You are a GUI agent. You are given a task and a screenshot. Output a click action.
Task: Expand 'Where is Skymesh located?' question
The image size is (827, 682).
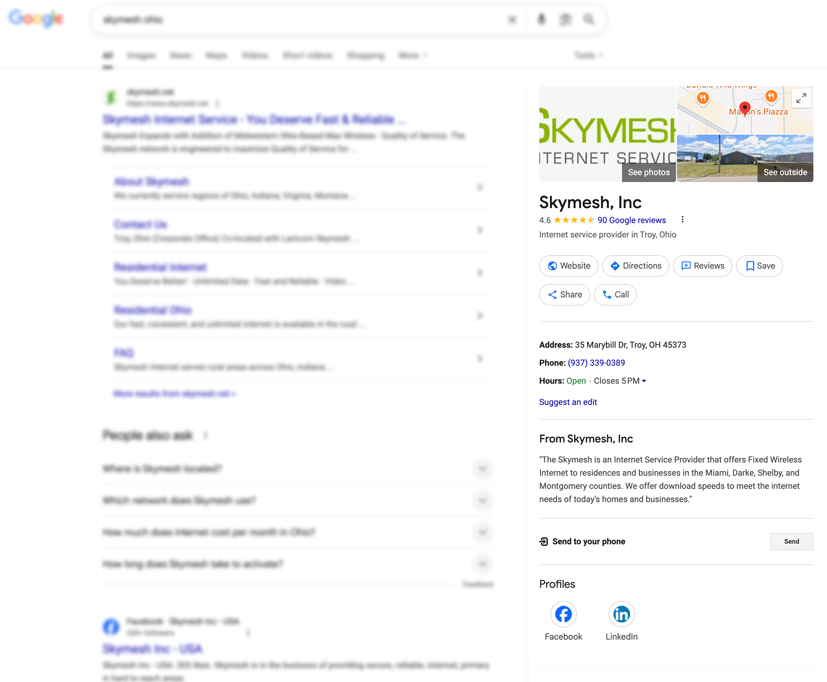tap(297, 469)
